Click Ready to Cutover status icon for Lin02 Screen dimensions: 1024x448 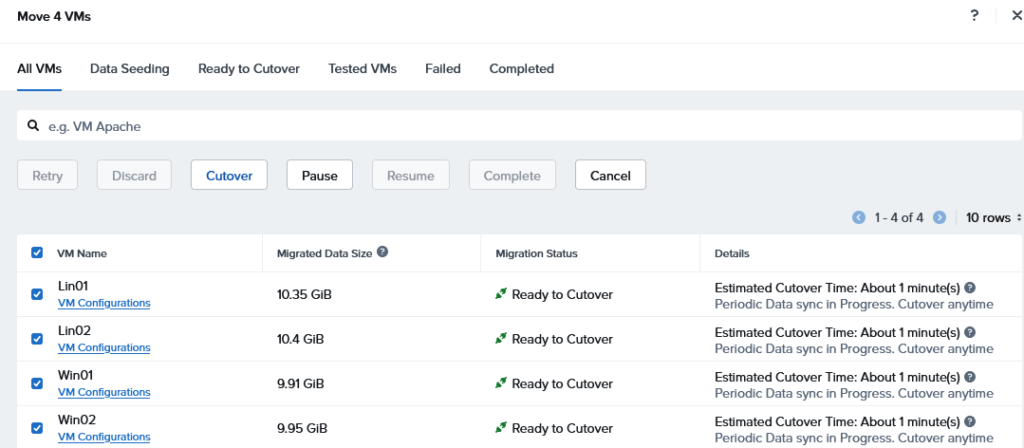point(501,339)
